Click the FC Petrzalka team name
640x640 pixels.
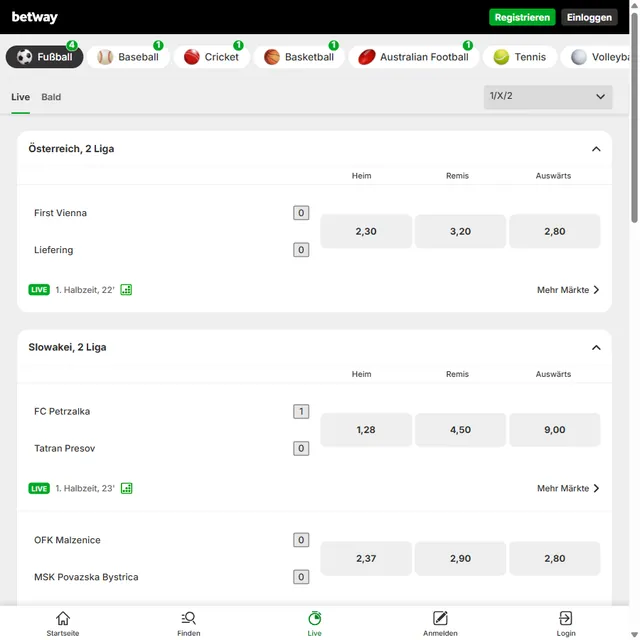(x=62, y=411)
